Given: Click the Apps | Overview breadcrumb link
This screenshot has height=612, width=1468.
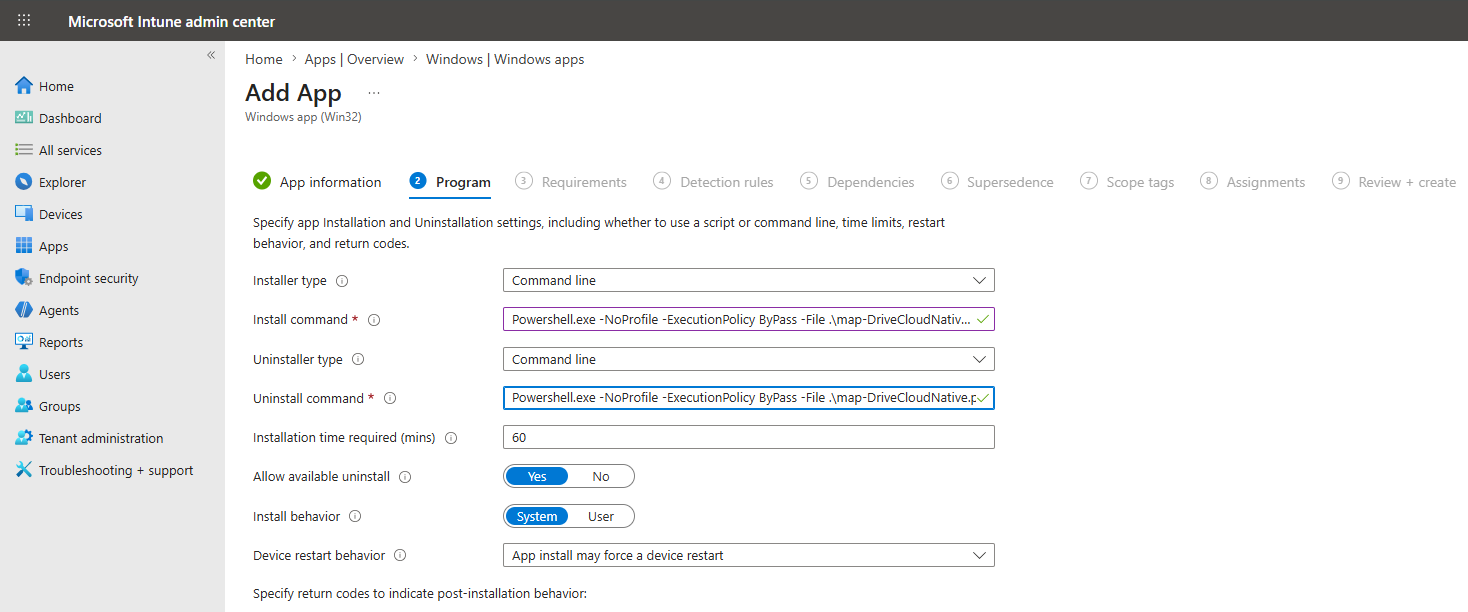Looking at the screenshot, I should [x=355, y=59].
